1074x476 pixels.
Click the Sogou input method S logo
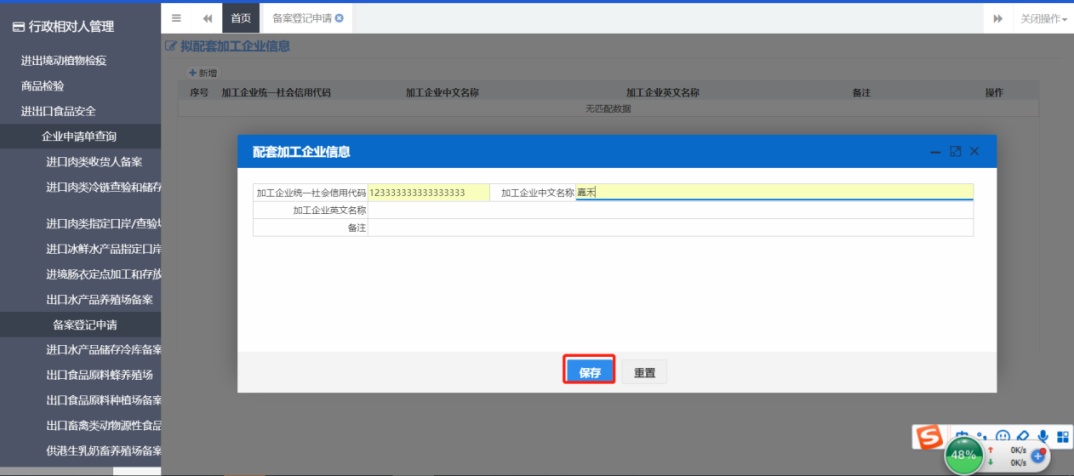point(930,438)
